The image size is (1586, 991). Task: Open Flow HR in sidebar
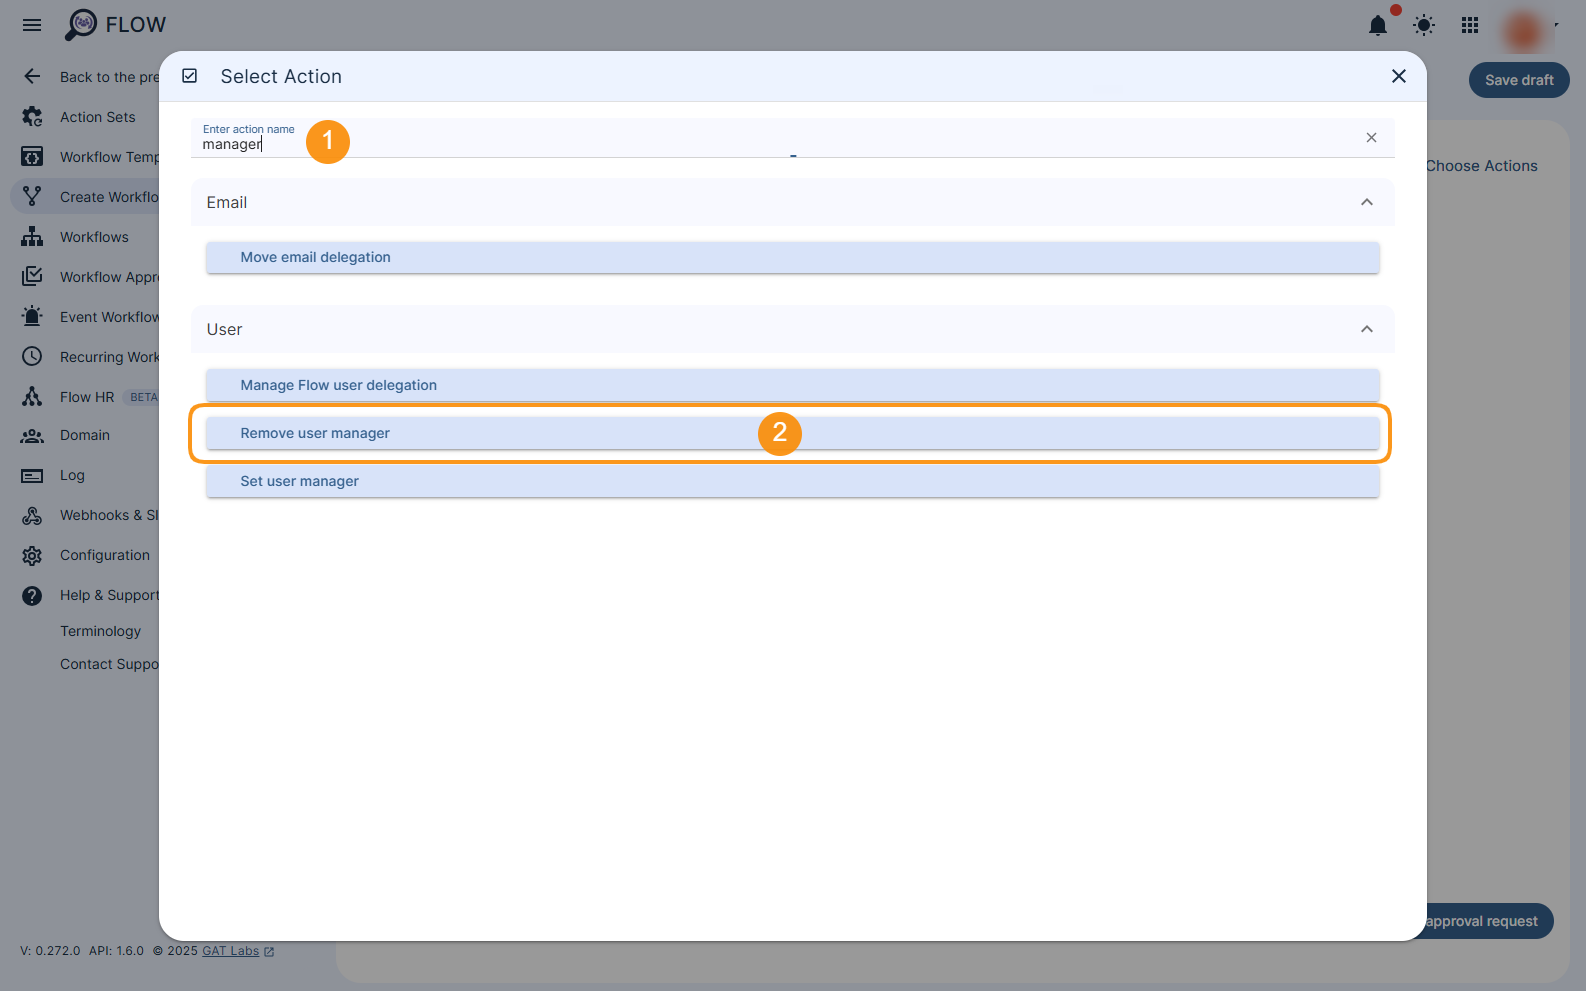click(x=87, y=397)
